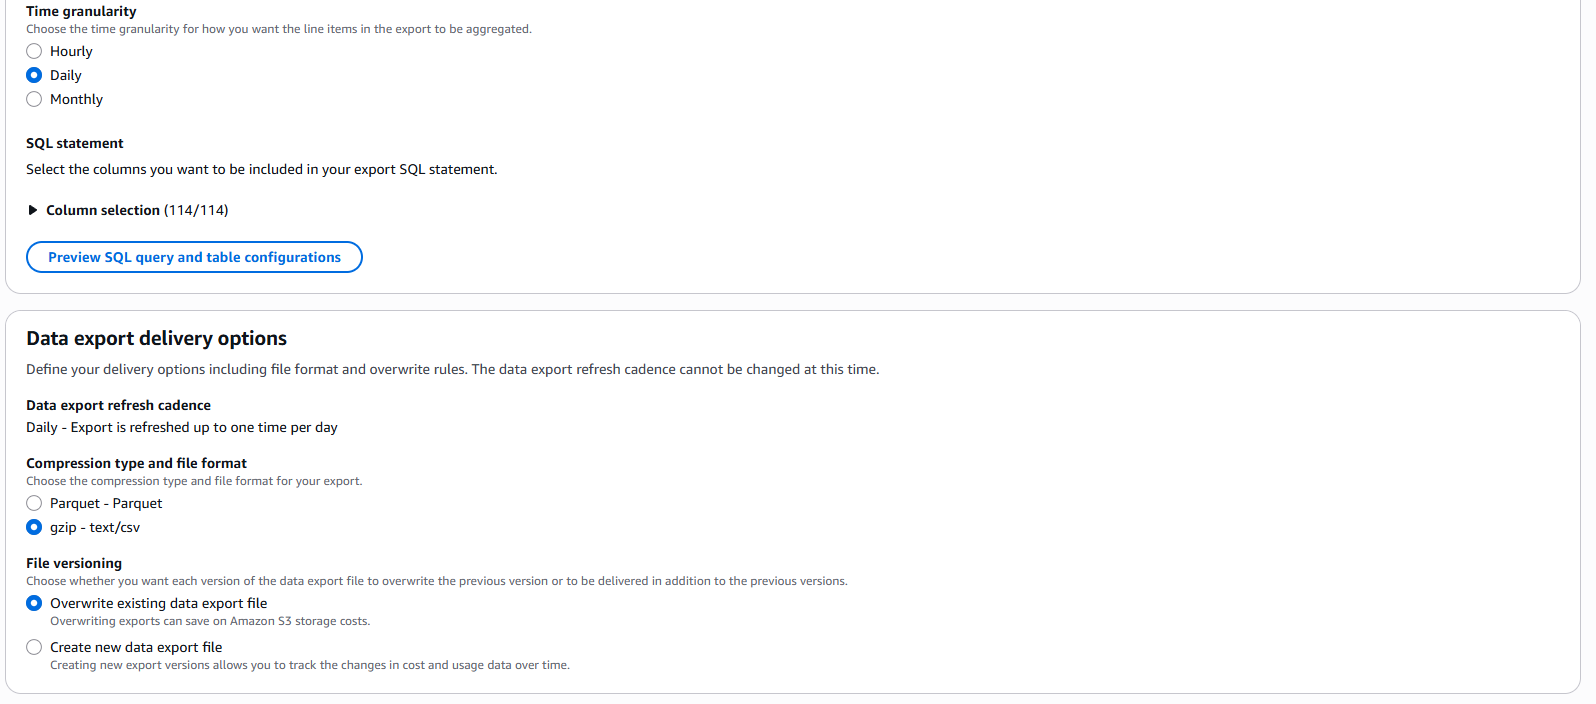Select the Hourly time granularity radio button
This screenshot has height=704, width=1596.
[x=33, y=51]
